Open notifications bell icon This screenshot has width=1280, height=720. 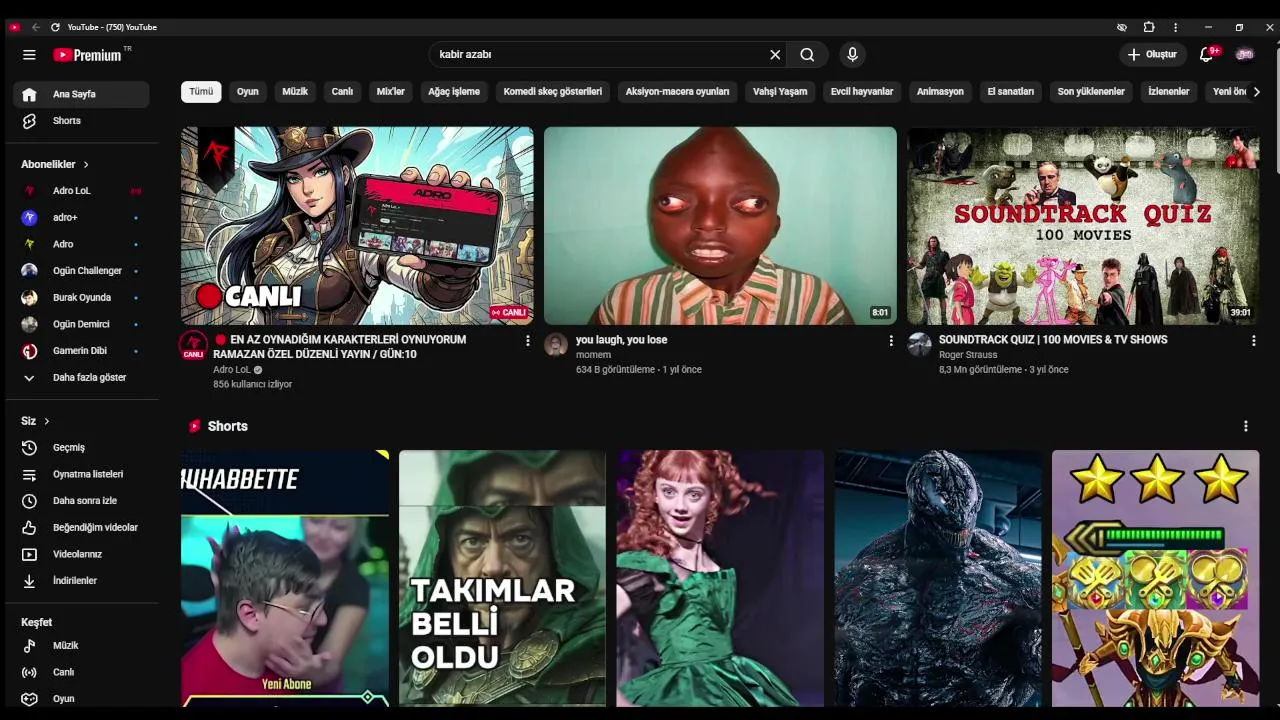tap(1206, 55)
